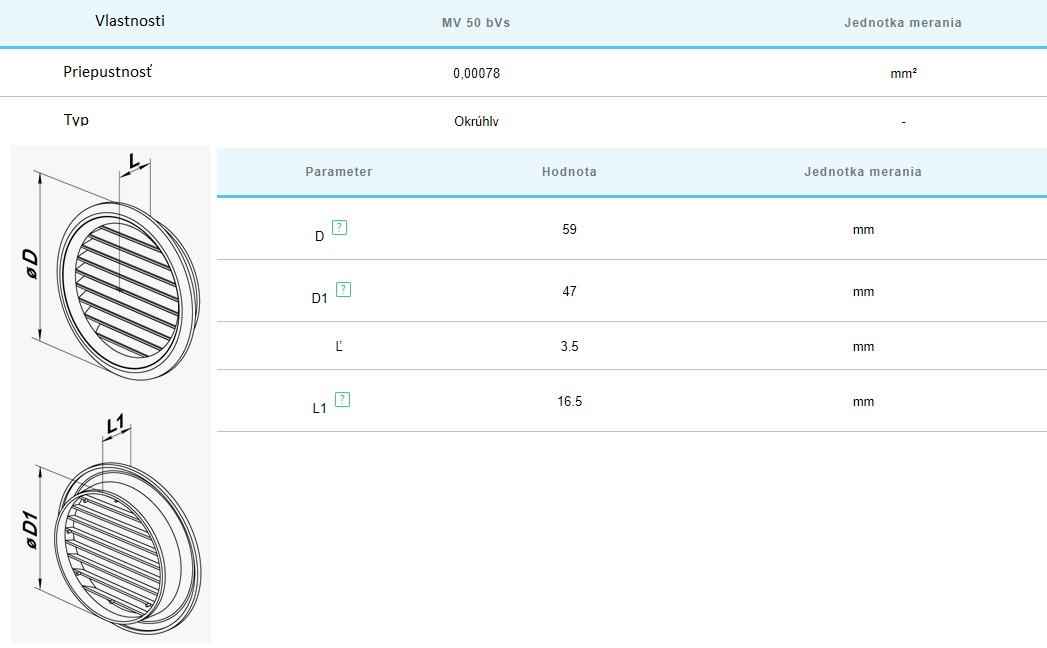The image size is (1047, 648).
Task: Click the Typ row label
Action: pyautogui.click(x=76, y=120)
